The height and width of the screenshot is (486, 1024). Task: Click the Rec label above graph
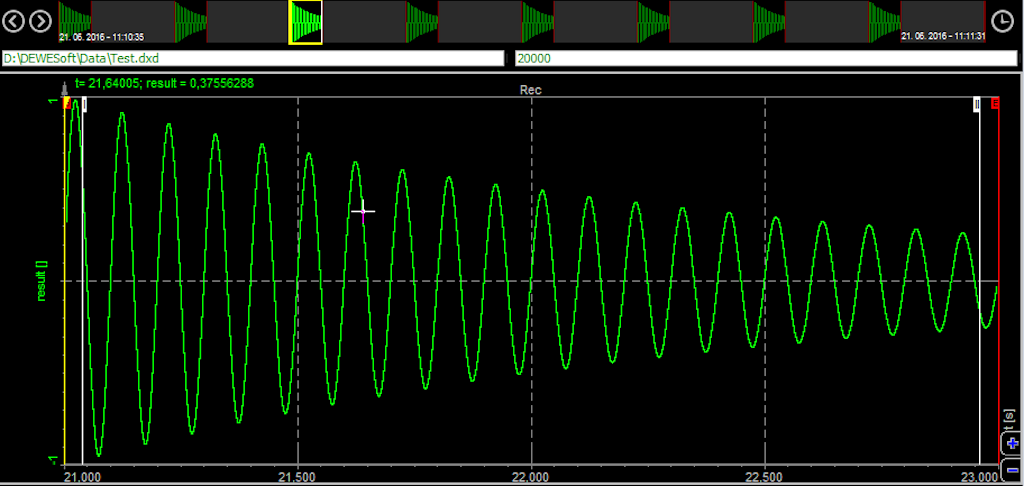coord(530,91)
